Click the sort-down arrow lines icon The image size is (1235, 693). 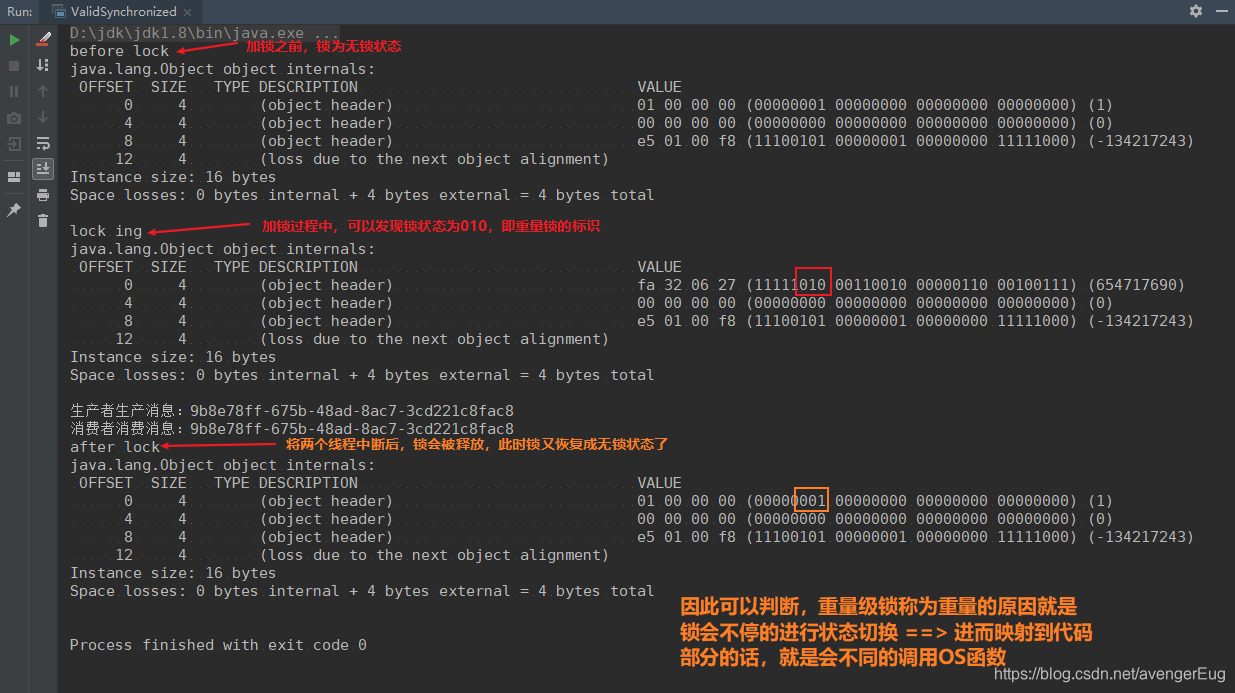click(43, 65)
